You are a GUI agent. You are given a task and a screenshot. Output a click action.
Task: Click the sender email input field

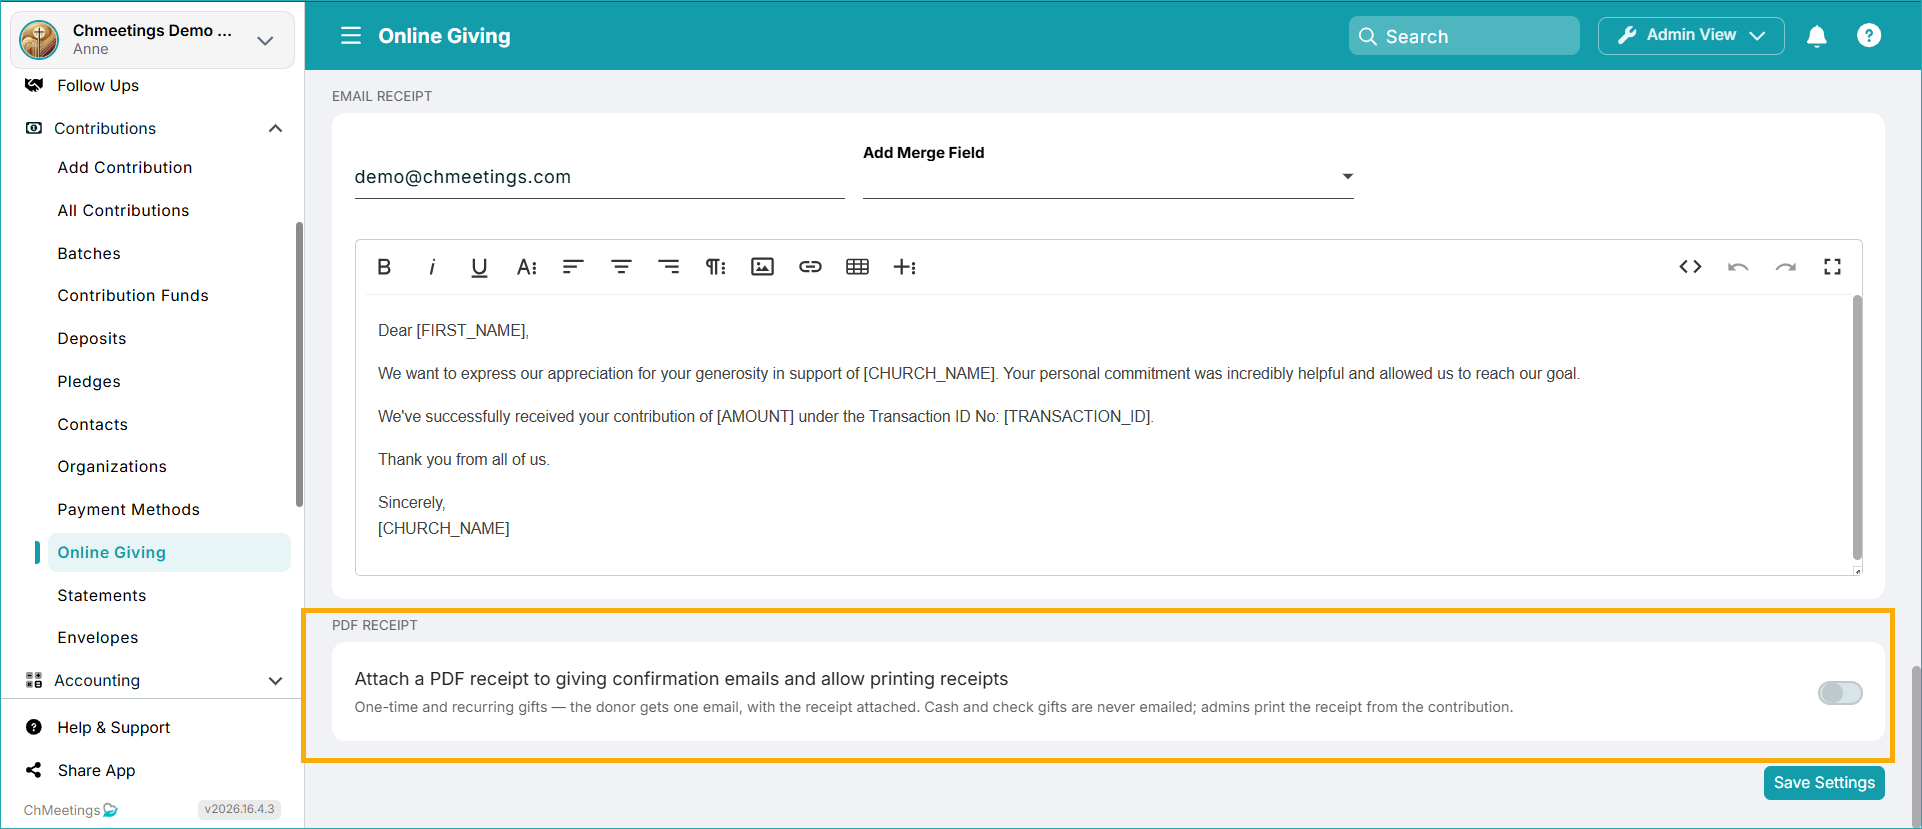pyautogui.click(x=599, y=177)
